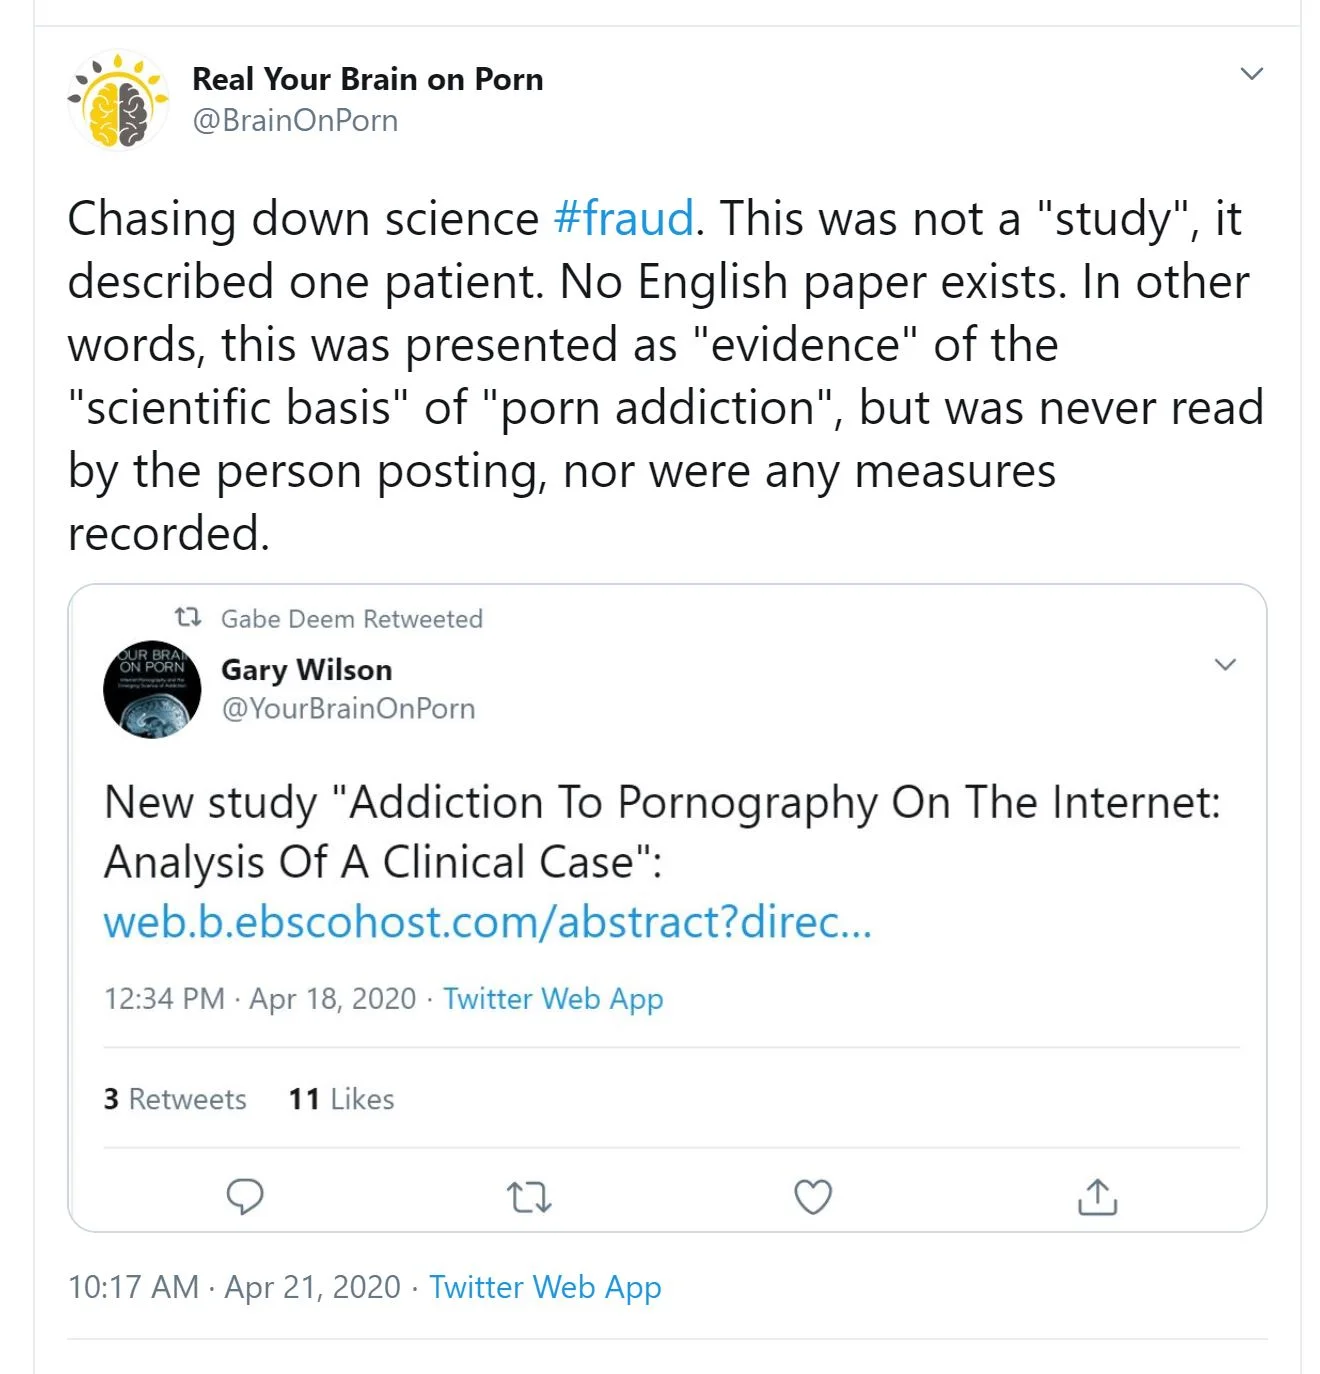Screen dimensions: 1320x1374
Task: Click the share upload icon
Action: coord(1097,1196)
